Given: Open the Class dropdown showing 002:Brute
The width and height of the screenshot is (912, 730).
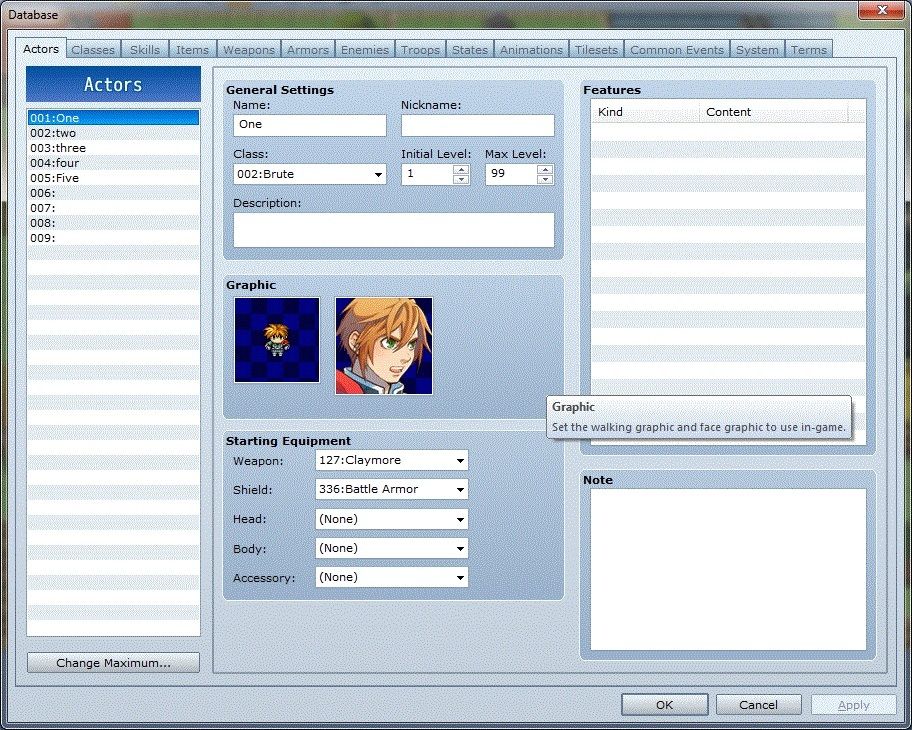Looking at the screenshot, I should point(310,175).
